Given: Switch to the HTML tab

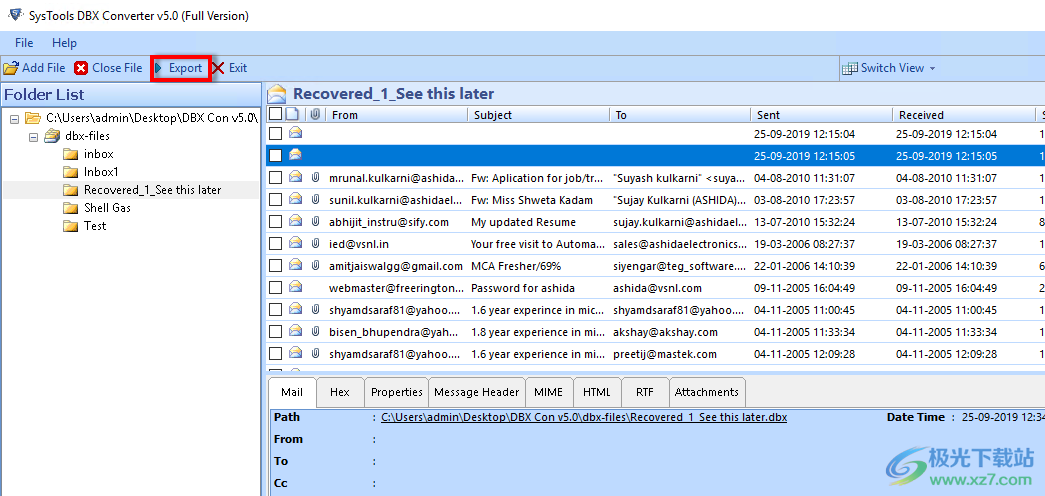Looking at the screenshot, I should pyautogui.click(x=596, y=392).
